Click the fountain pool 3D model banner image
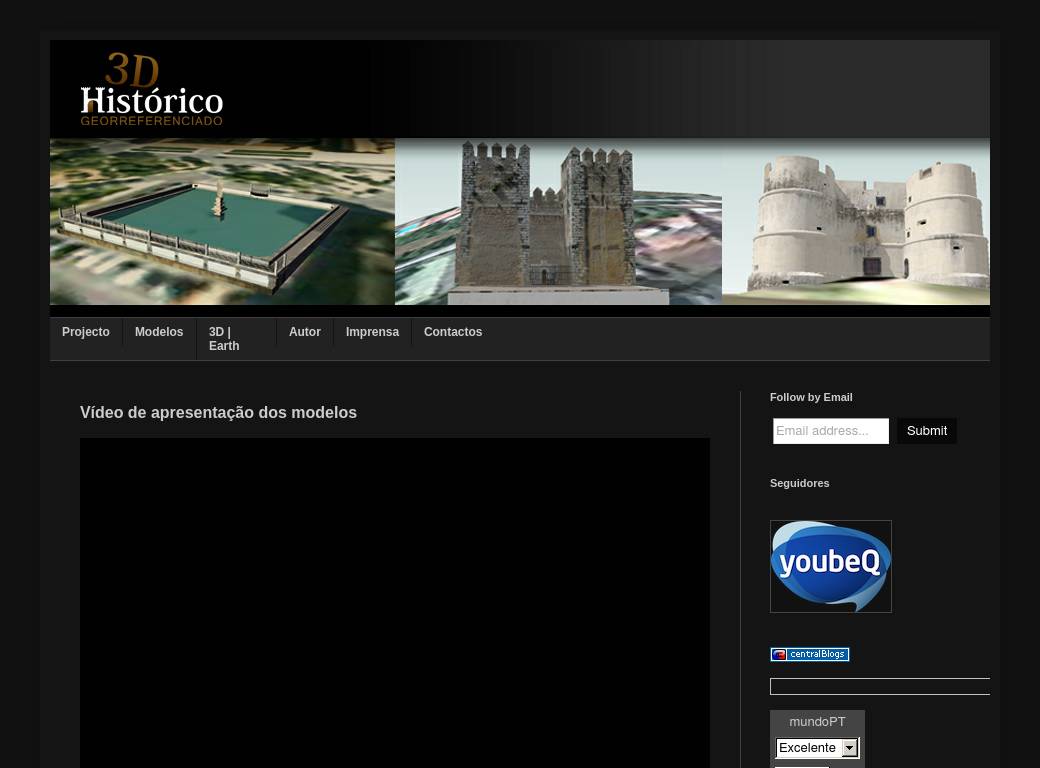This screenshot has height=768, width=1040. tap(222, 222)
